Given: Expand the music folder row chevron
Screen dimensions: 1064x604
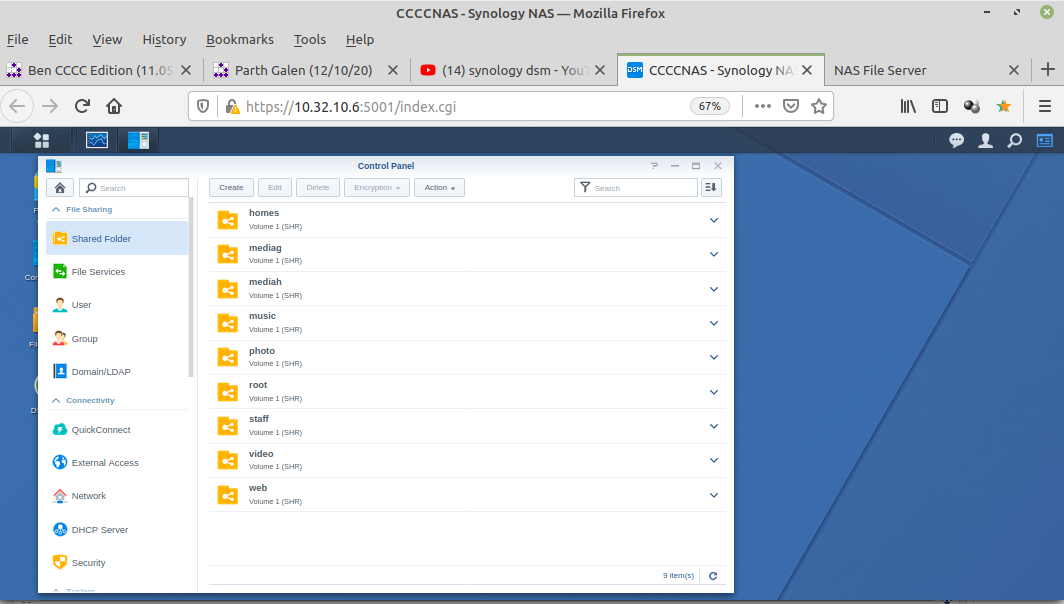Looking at the screenshot, I should click(714, 323).
